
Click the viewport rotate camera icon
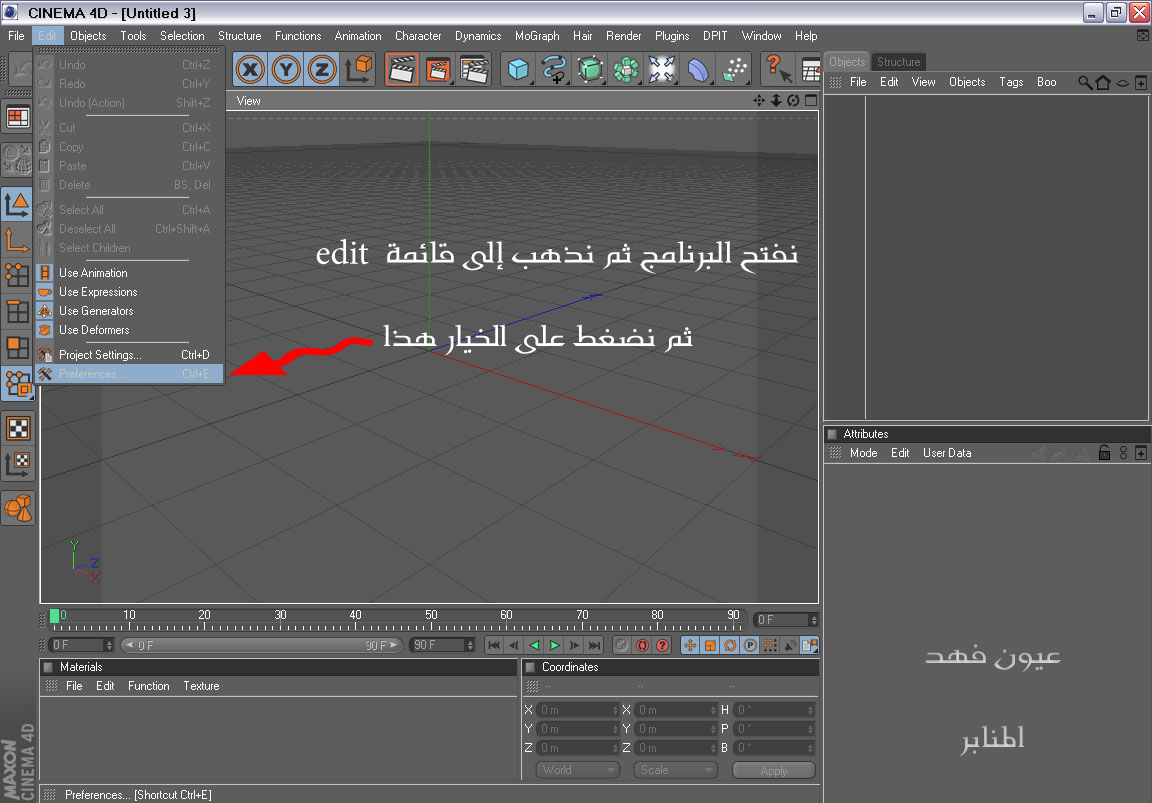point(793,101)
